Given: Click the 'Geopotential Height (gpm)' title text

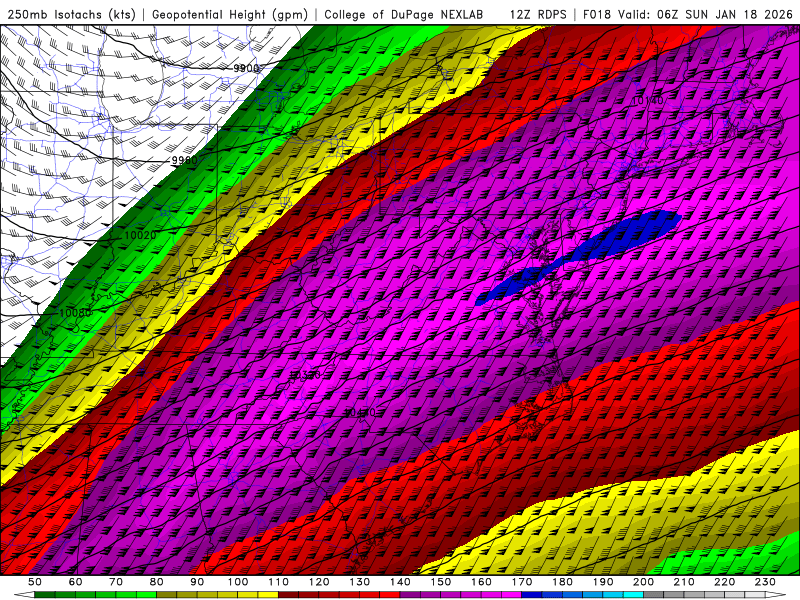Looking at the screenshot, I should [x=230, y=14].
